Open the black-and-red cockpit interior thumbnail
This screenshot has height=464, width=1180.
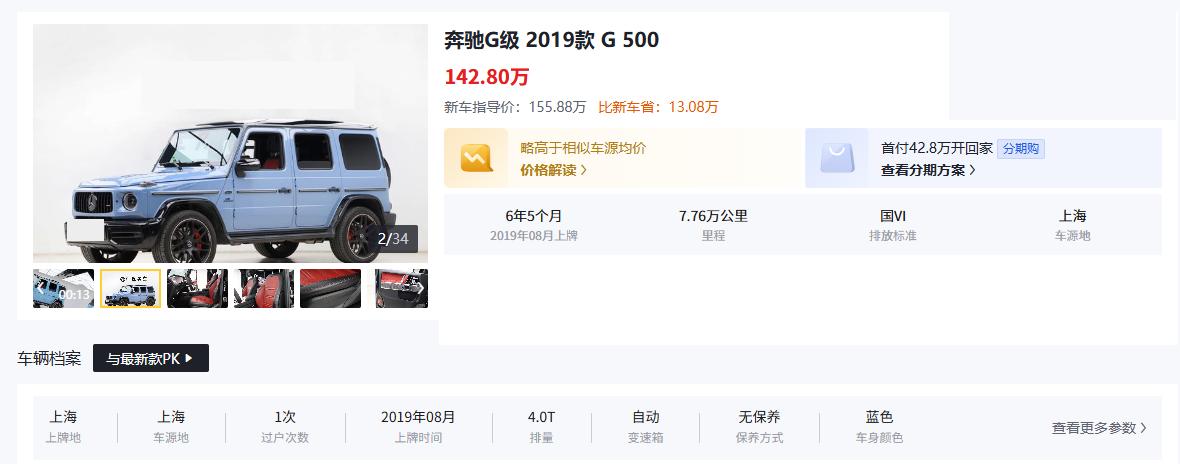tap(197, 289)
